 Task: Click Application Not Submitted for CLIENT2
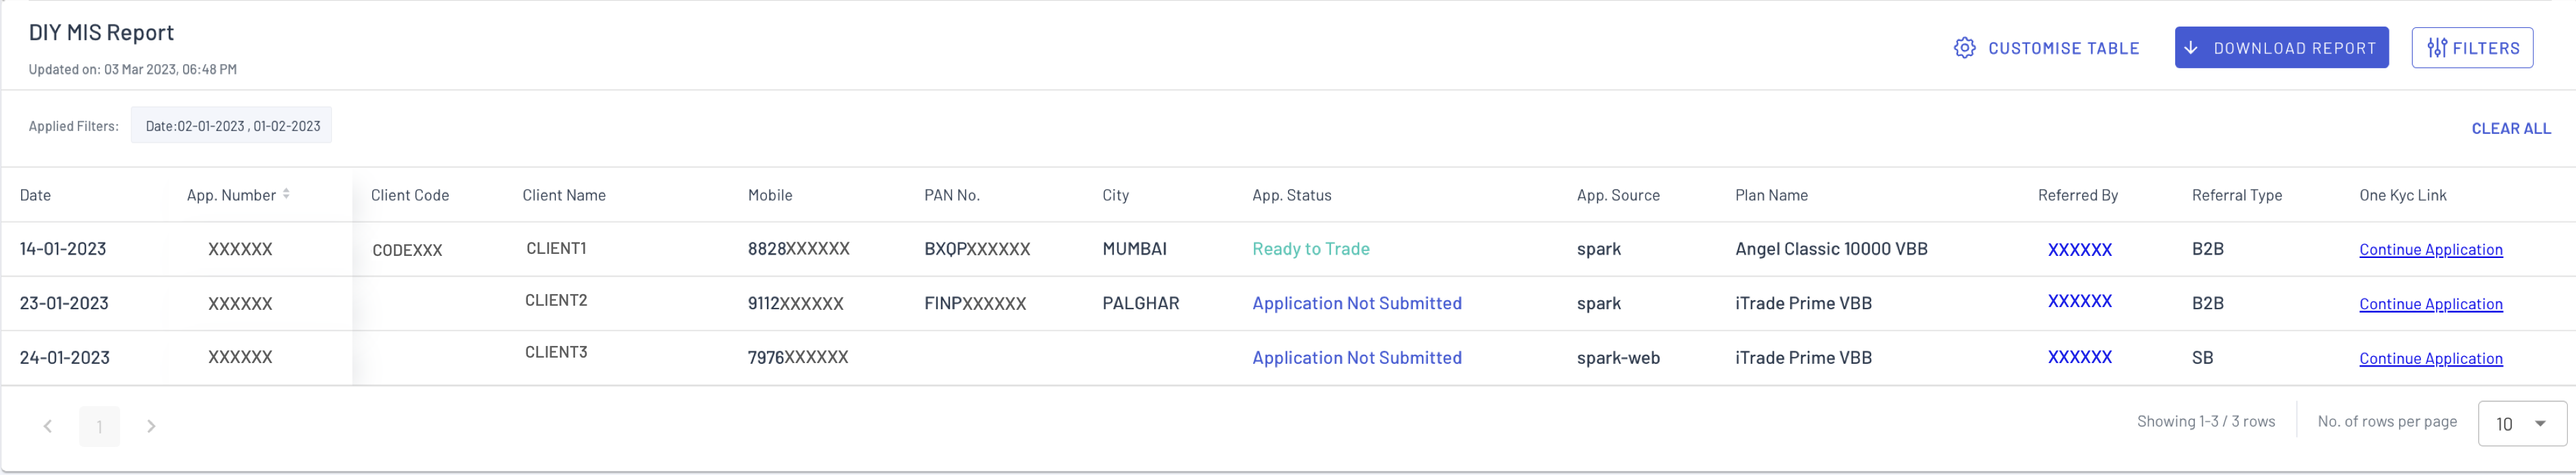[x=1356, y=303]
